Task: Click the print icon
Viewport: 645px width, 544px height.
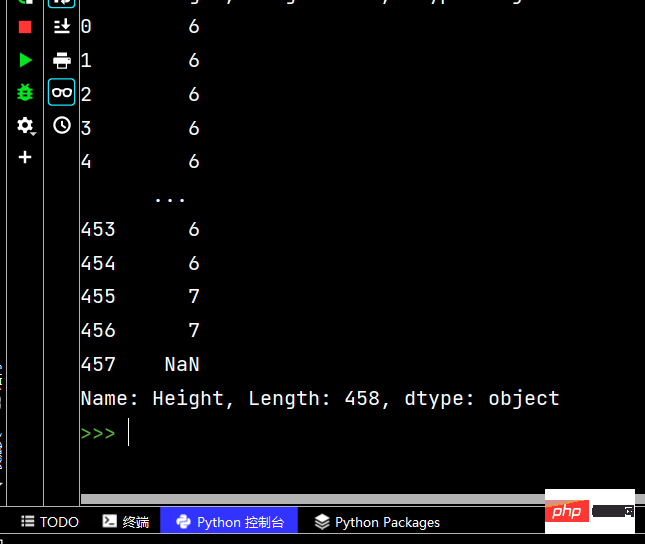Action: (x=62, y=60)
